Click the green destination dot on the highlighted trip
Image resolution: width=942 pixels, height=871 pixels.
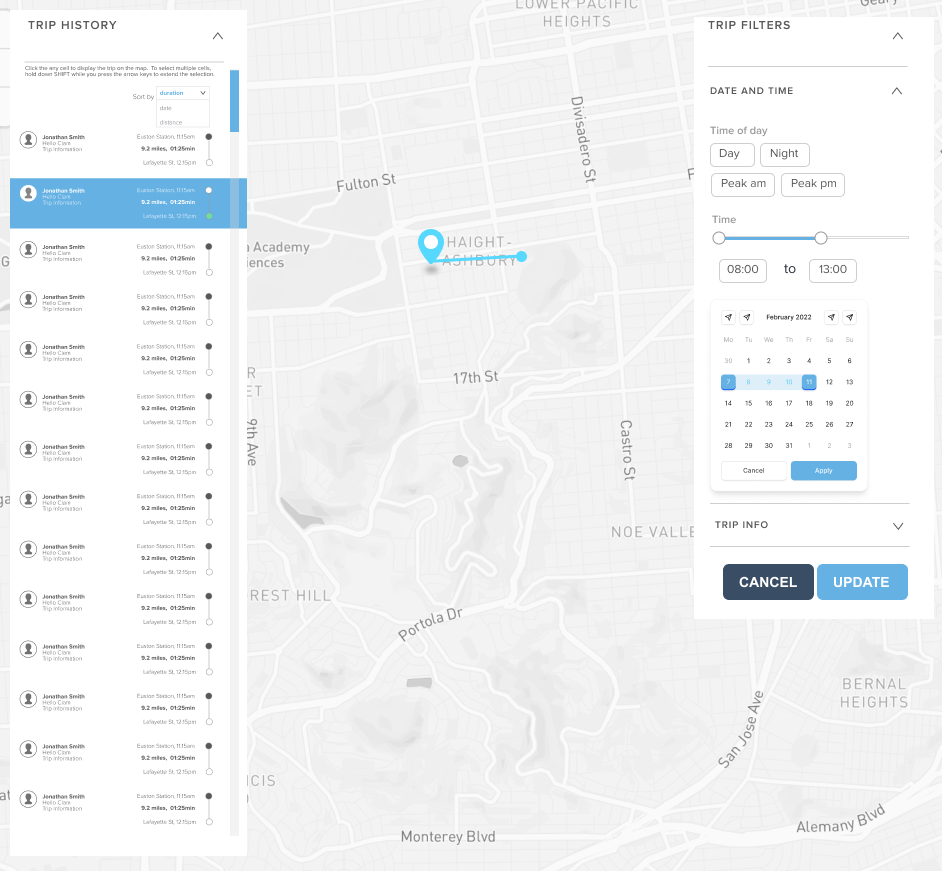pos(208,216)
